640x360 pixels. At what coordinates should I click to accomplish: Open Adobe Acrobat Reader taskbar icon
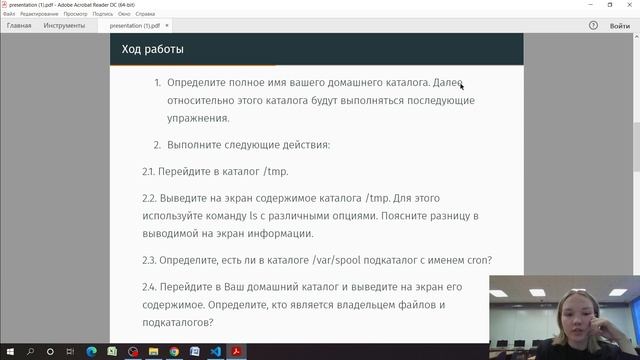pos(236,351)
